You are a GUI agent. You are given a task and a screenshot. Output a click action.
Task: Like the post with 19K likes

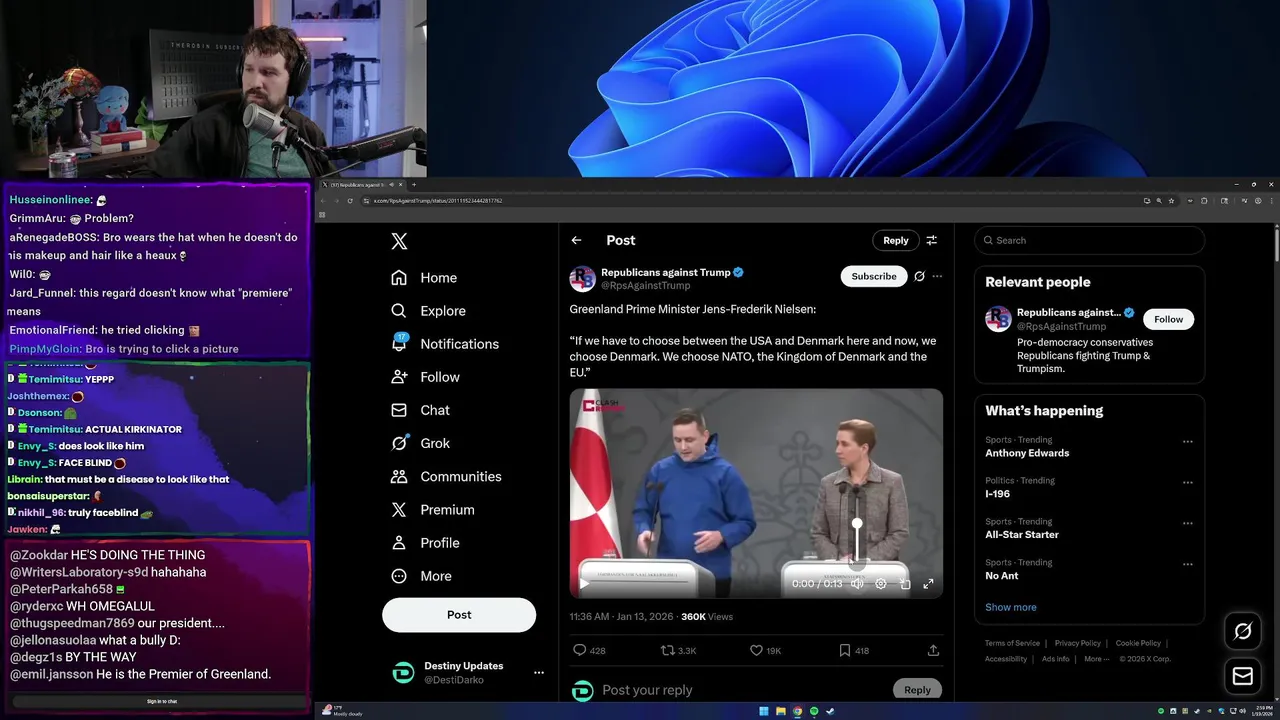pyautogui.click(x=766, y=650)
